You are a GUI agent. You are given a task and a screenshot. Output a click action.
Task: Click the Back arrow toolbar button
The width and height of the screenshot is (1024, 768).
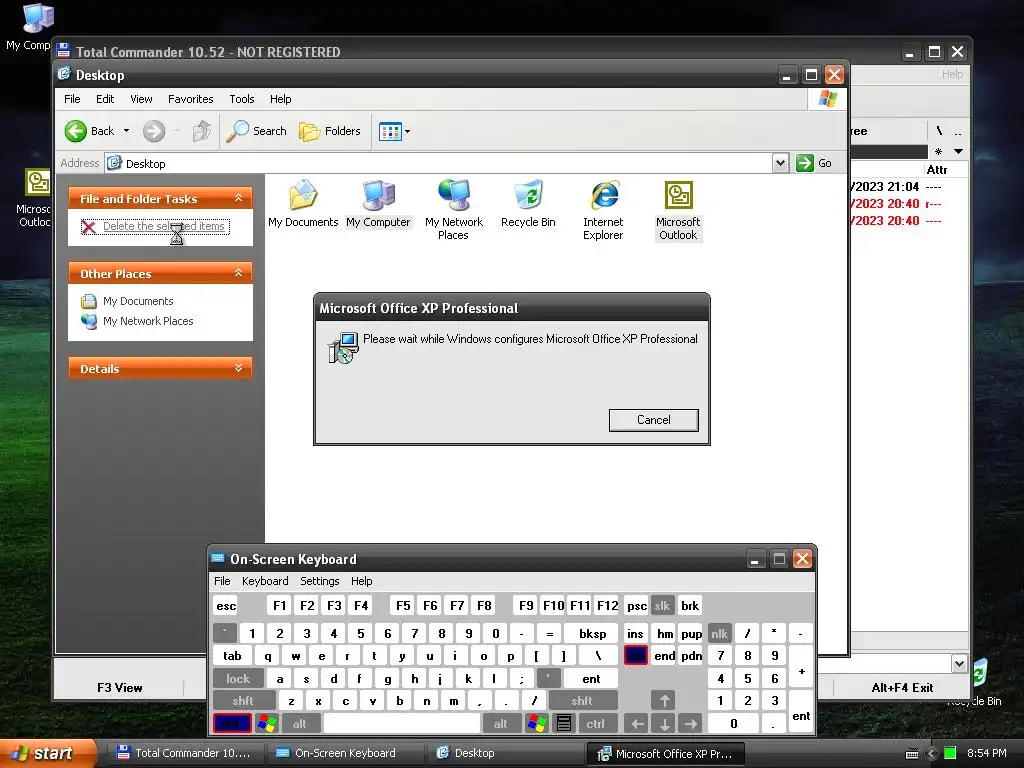89,131
